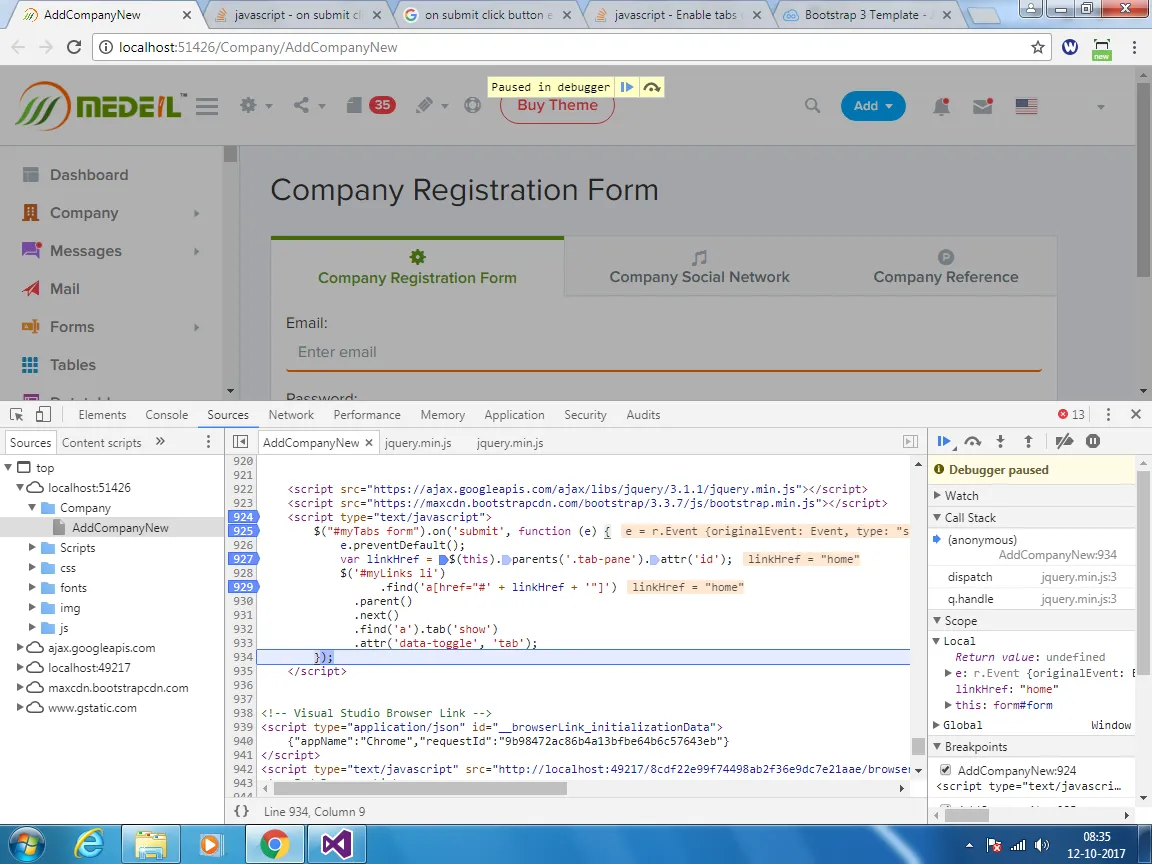Viewport: 1152px width, 864px height.
Task: Click the blue Add button
Action: click(x=873, y=106)
